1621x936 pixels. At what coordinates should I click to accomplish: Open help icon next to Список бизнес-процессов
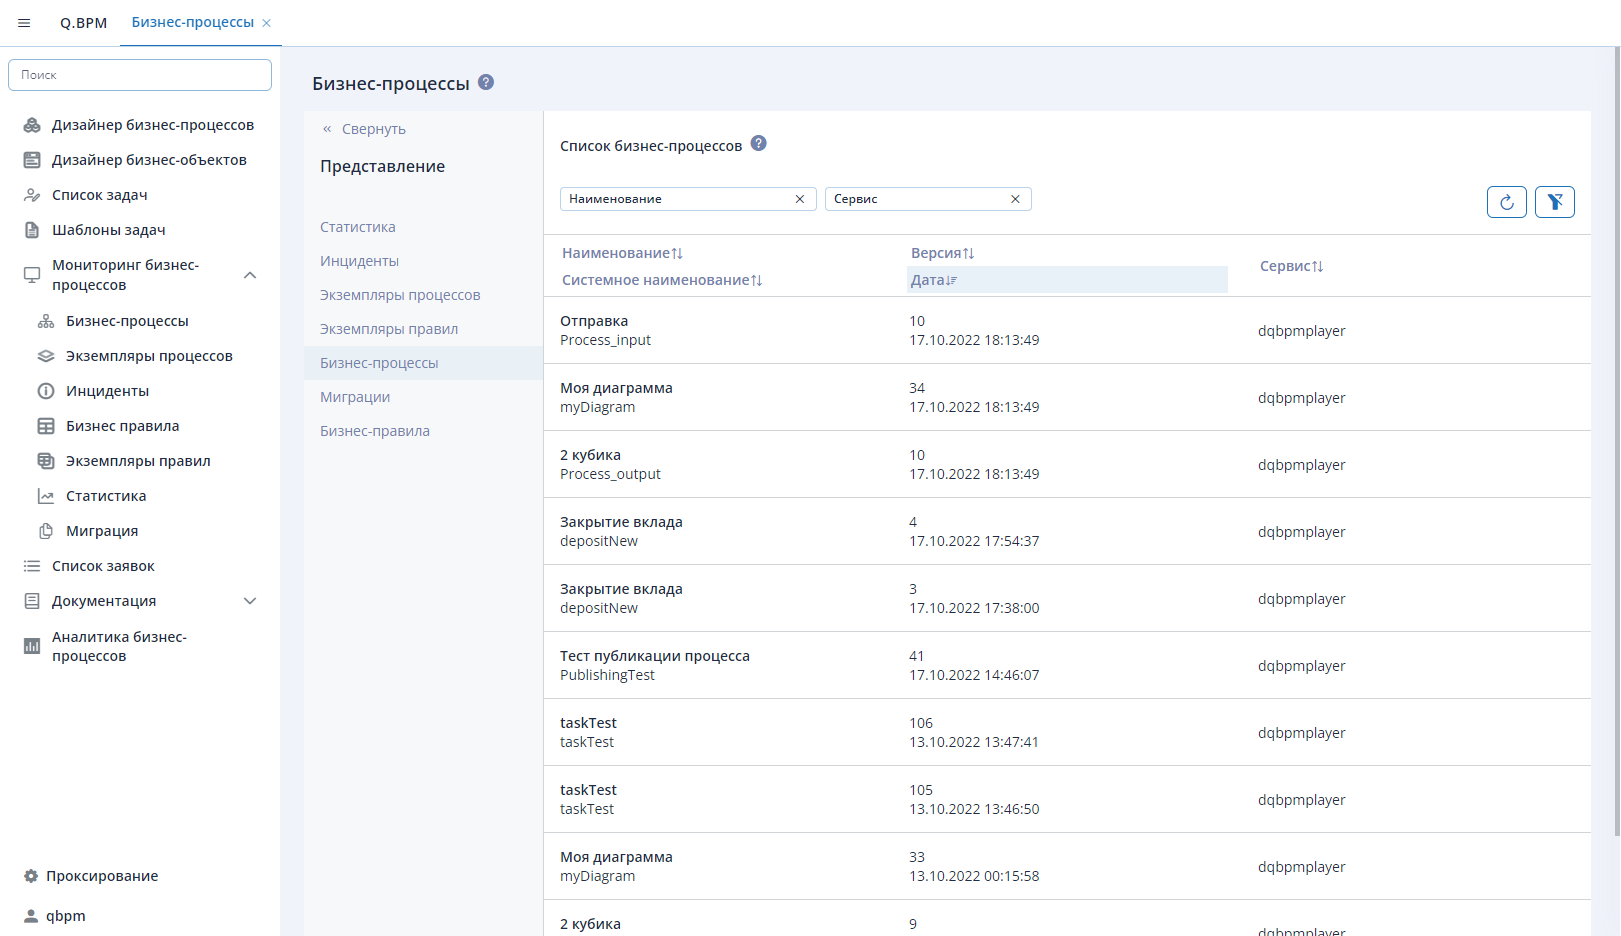pos(759,143)
